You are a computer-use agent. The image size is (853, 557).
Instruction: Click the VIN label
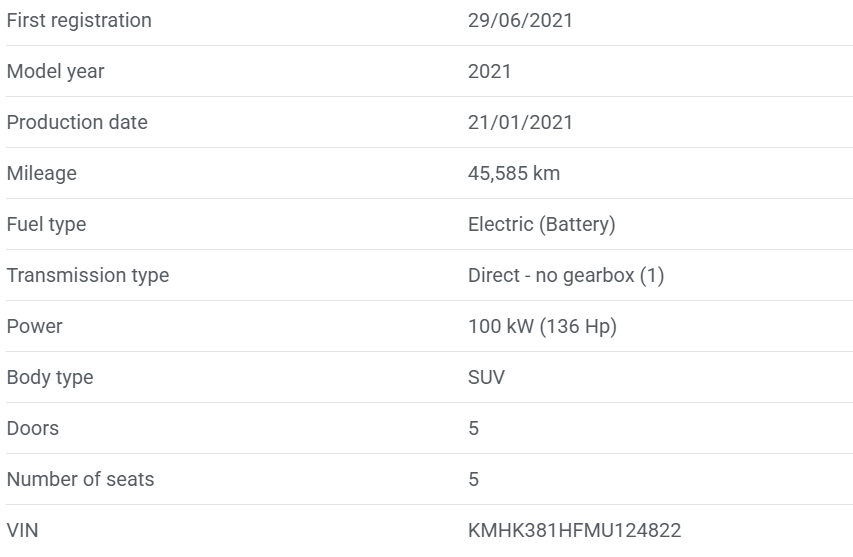22,530
